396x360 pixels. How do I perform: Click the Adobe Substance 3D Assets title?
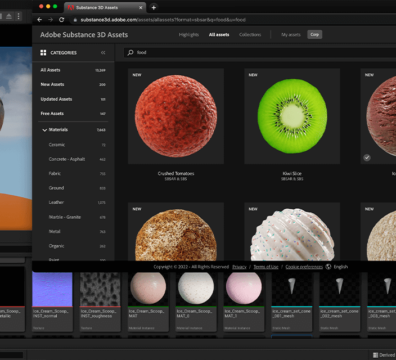click(x=84, y=35)
